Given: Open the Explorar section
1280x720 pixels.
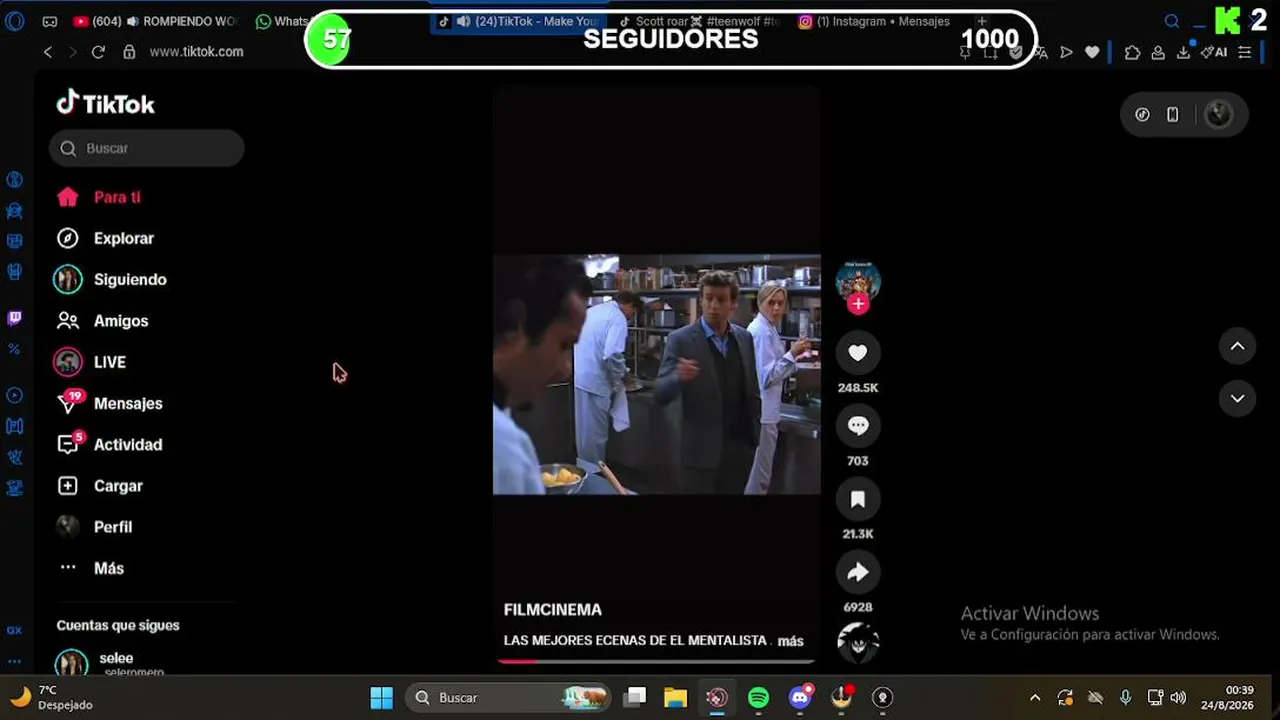Looking at the screenshot, I should click(105, 238).
